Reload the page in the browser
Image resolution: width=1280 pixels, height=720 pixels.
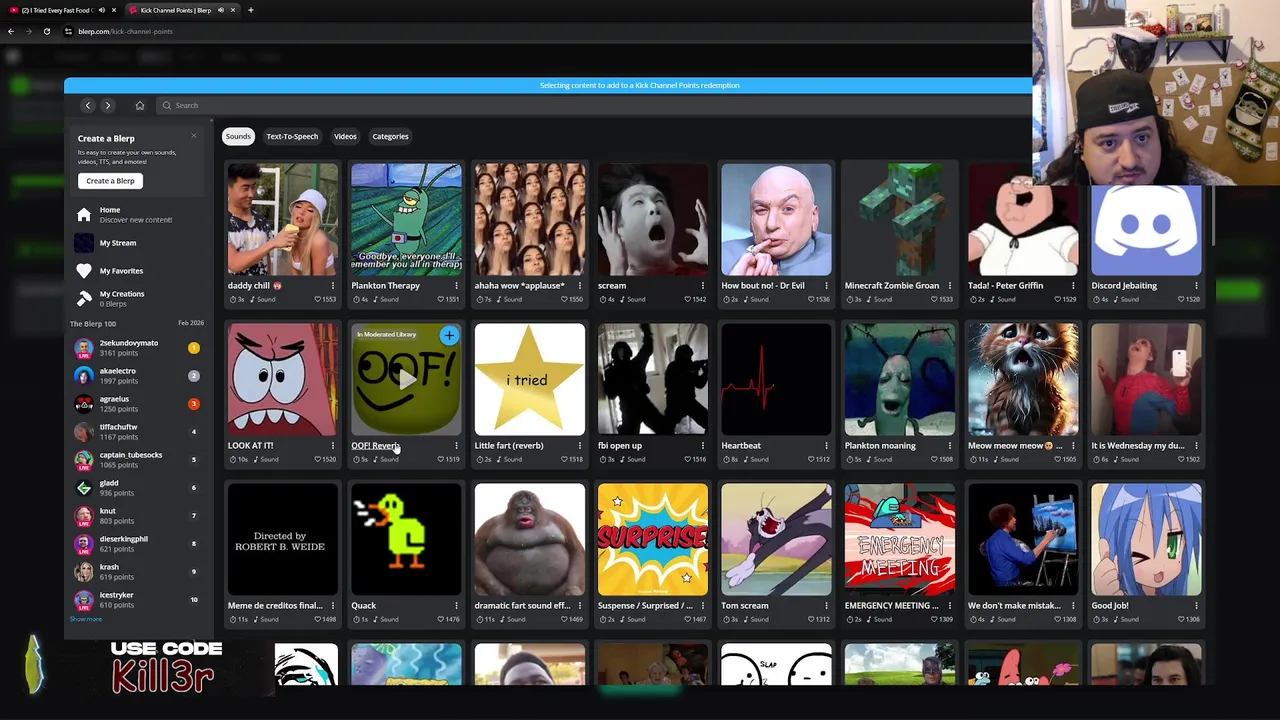pos(47,31)
